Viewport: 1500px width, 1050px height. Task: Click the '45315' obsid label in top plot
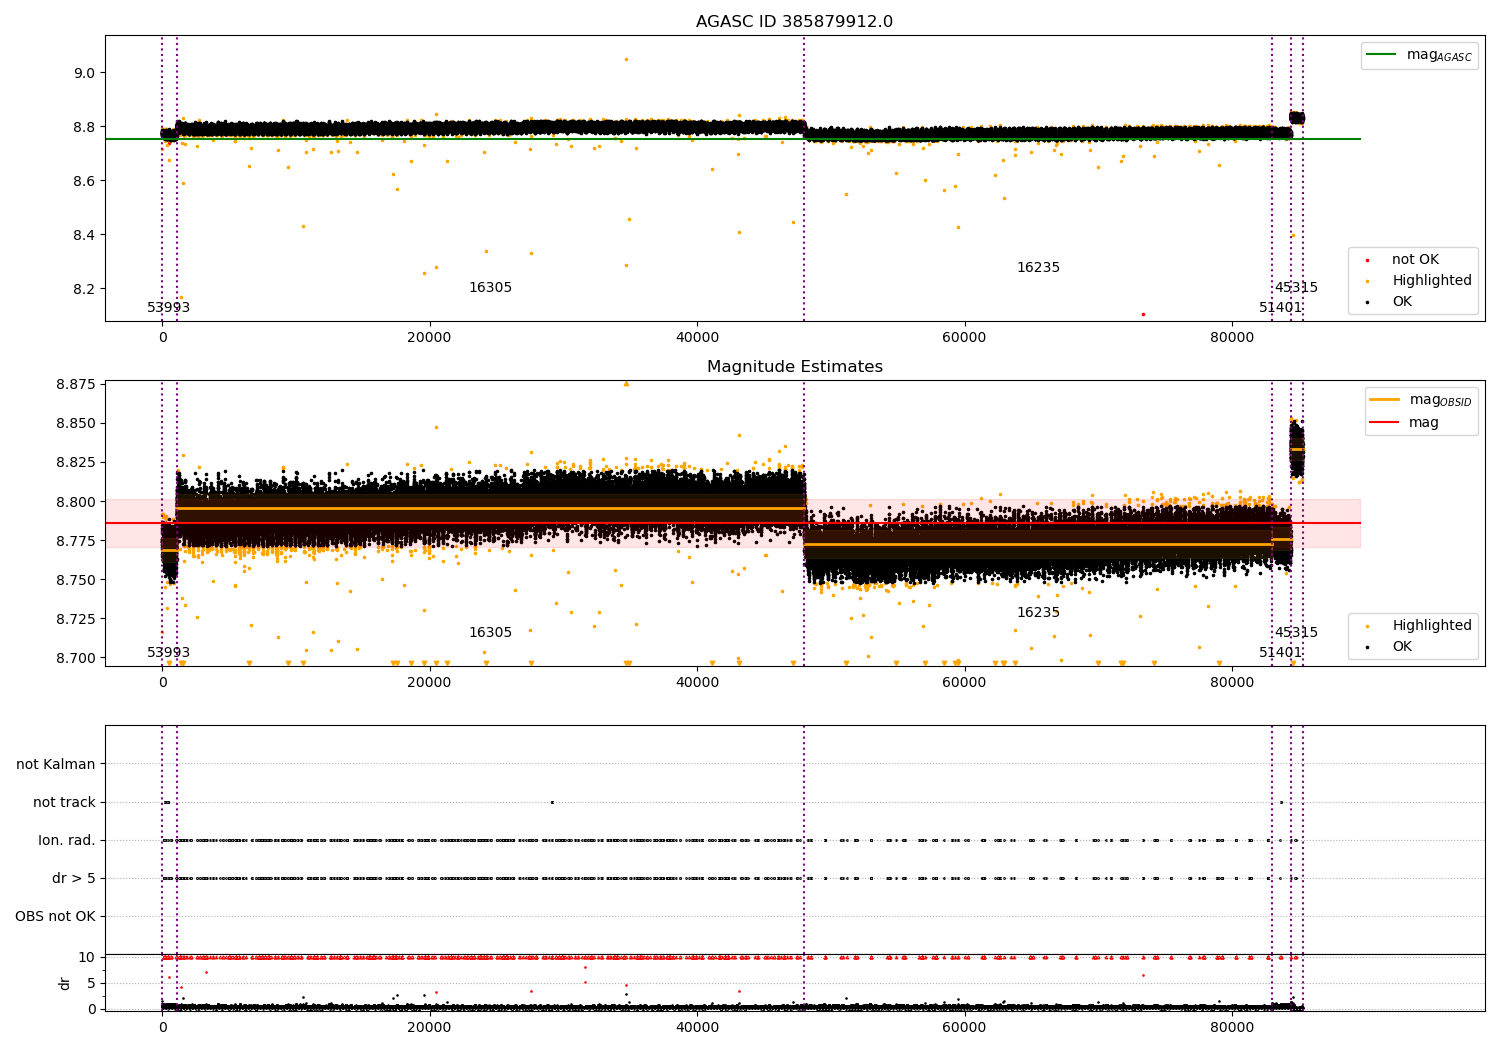(x=1296, y=288)
